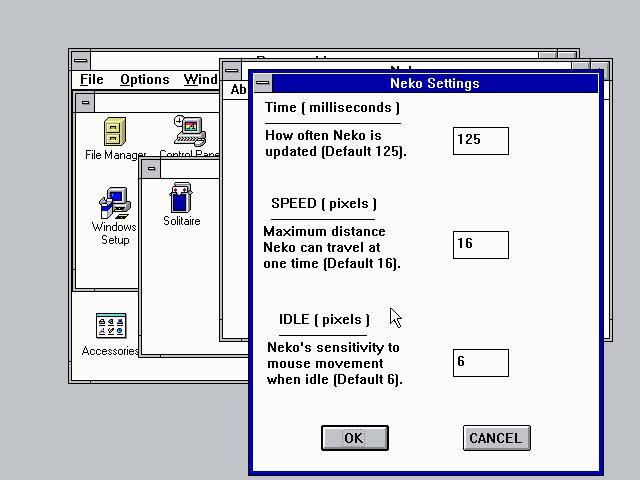Image resolution: width=640 pixels, height=480 pixels.
Task: Open control-menu box of File Manager group window
Action: click(x=85, y=102)
